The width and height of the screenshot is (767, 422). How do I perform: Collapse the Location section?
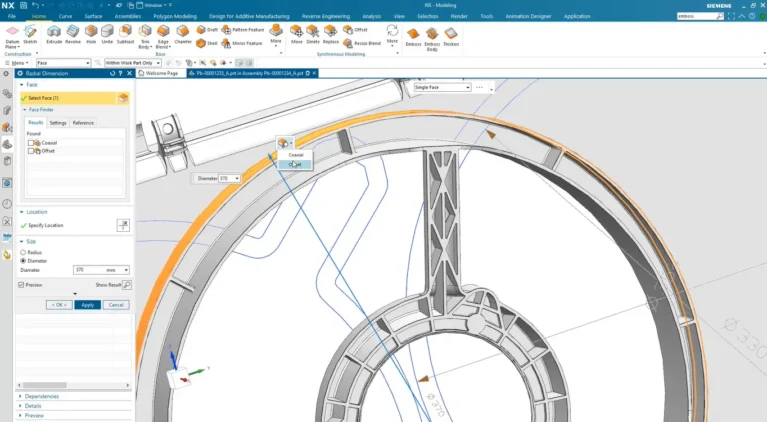pyautogui.click(x=22, y=212)
